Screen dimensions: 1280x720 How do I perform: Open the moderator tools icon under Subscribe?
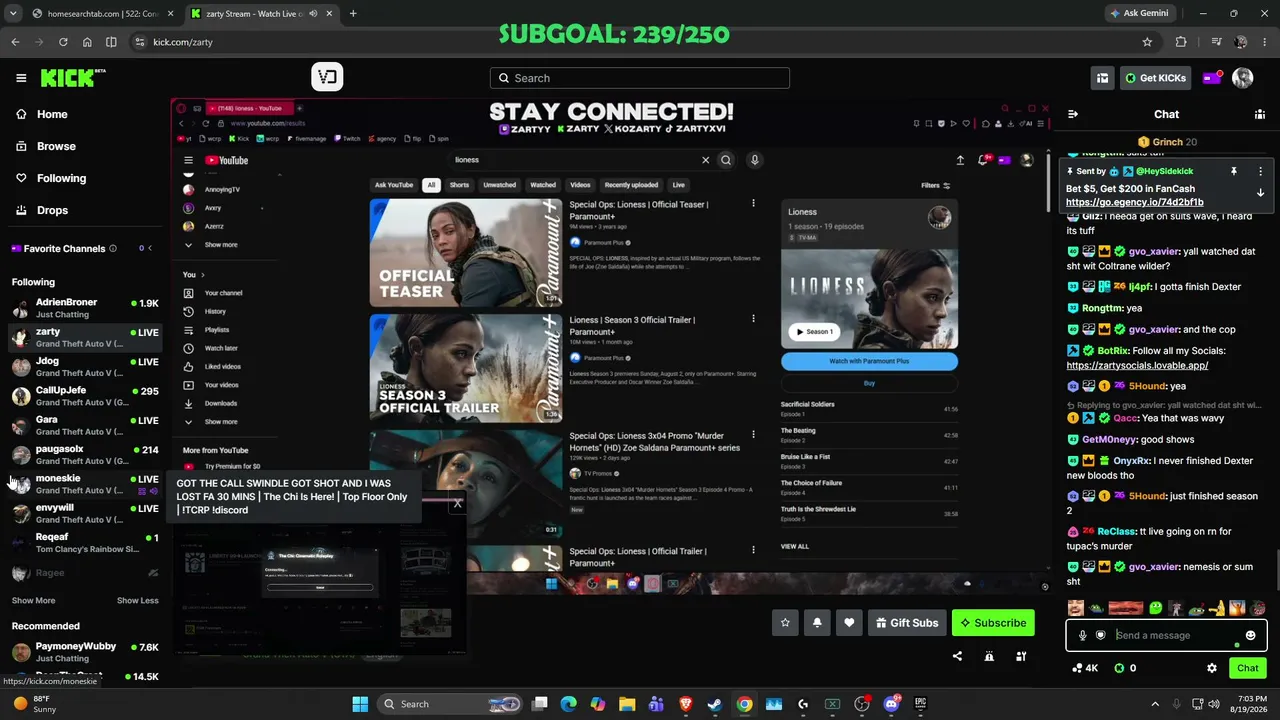[x=1021, y=656]
